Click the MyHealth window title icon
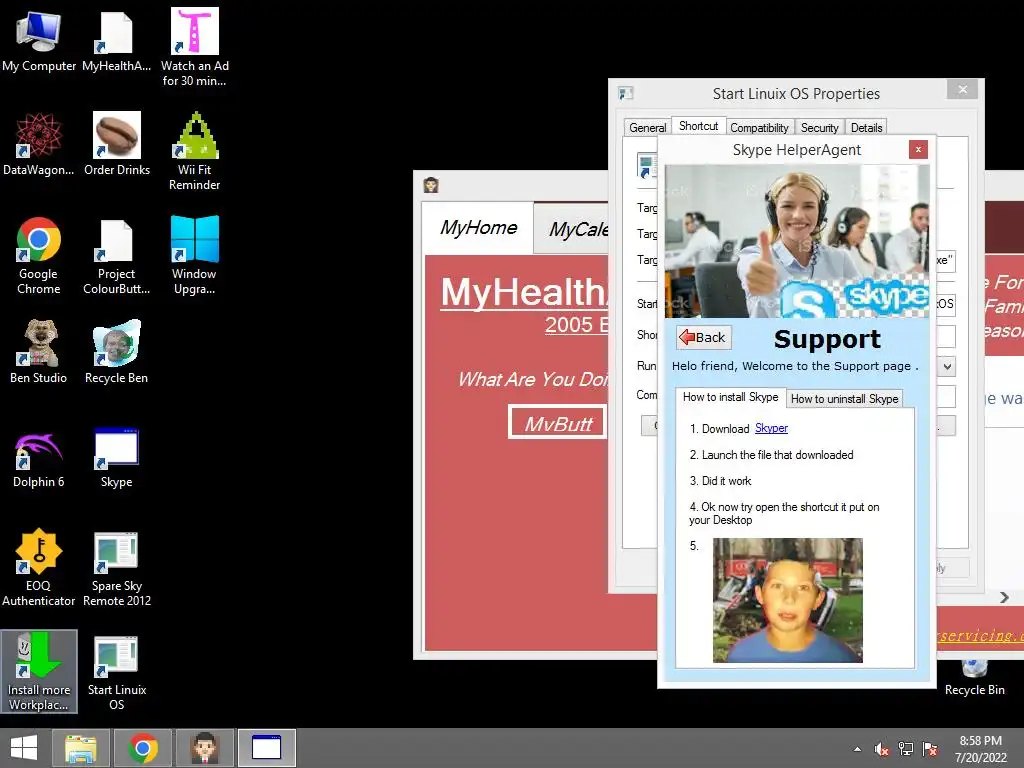1024x768 pixels. point(430,185)
